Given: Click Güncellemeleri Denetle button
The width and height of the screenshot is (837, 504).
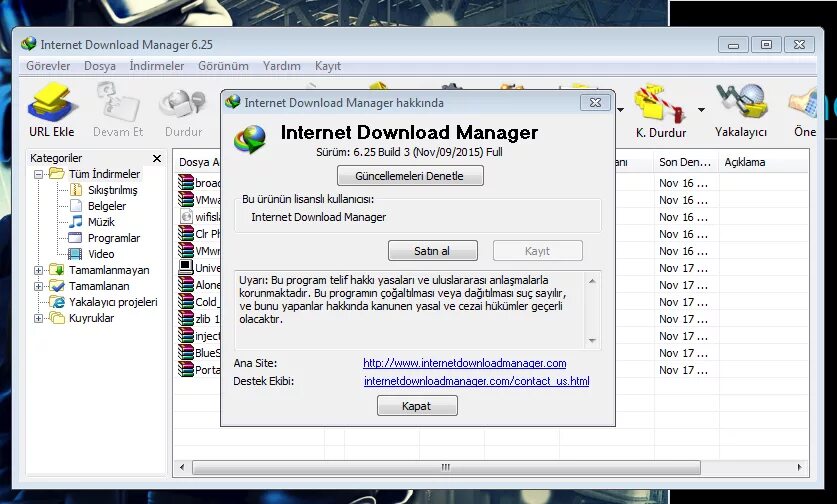Looking at the screenshot, I should (410, 176).
